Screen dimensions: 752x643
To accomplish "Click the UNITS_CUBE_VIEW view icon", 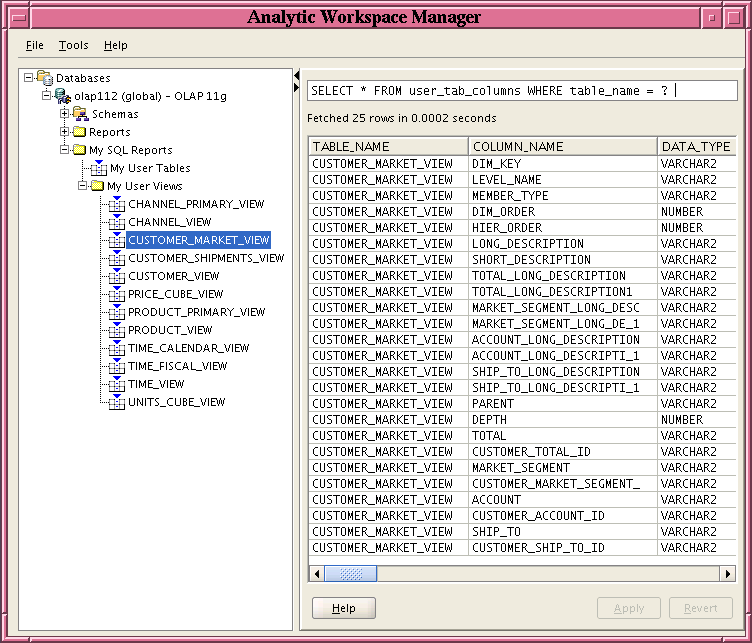I will point(116,402).
